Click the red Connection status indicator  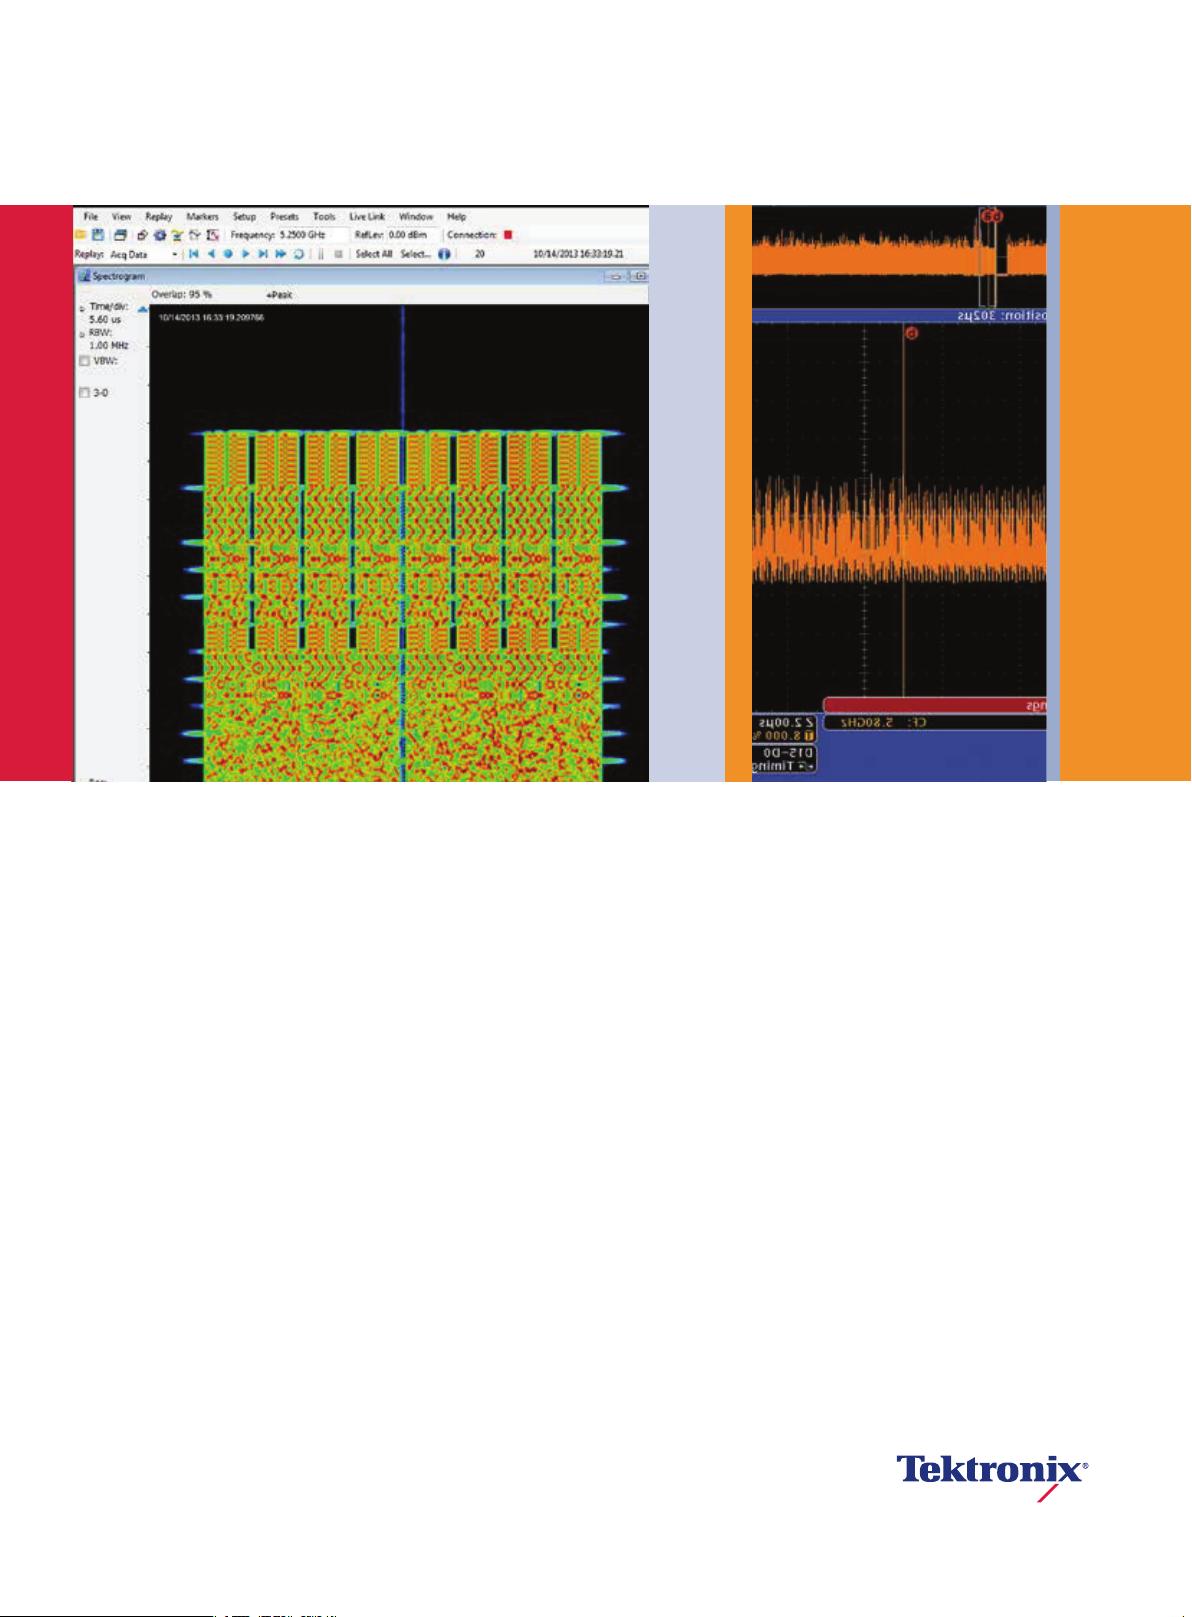507,235
